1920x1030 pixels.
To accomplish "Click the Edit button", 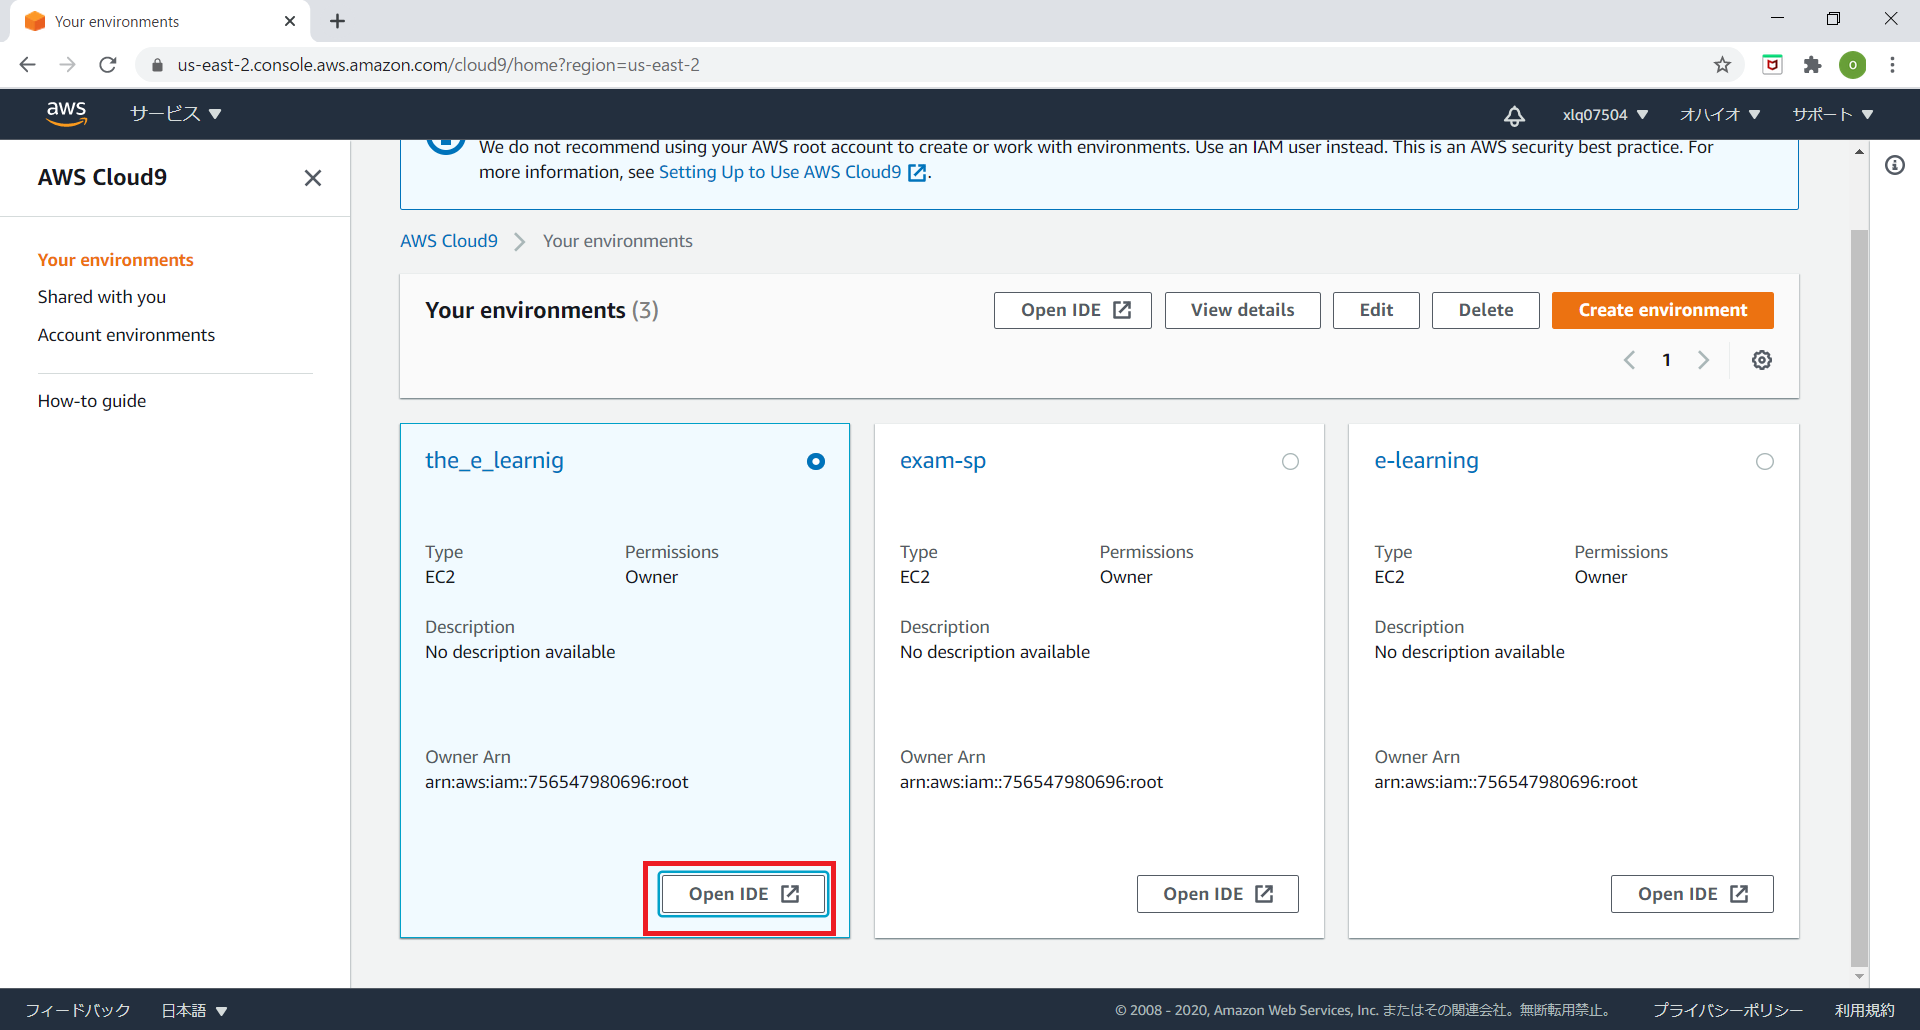I will 1376,310.
